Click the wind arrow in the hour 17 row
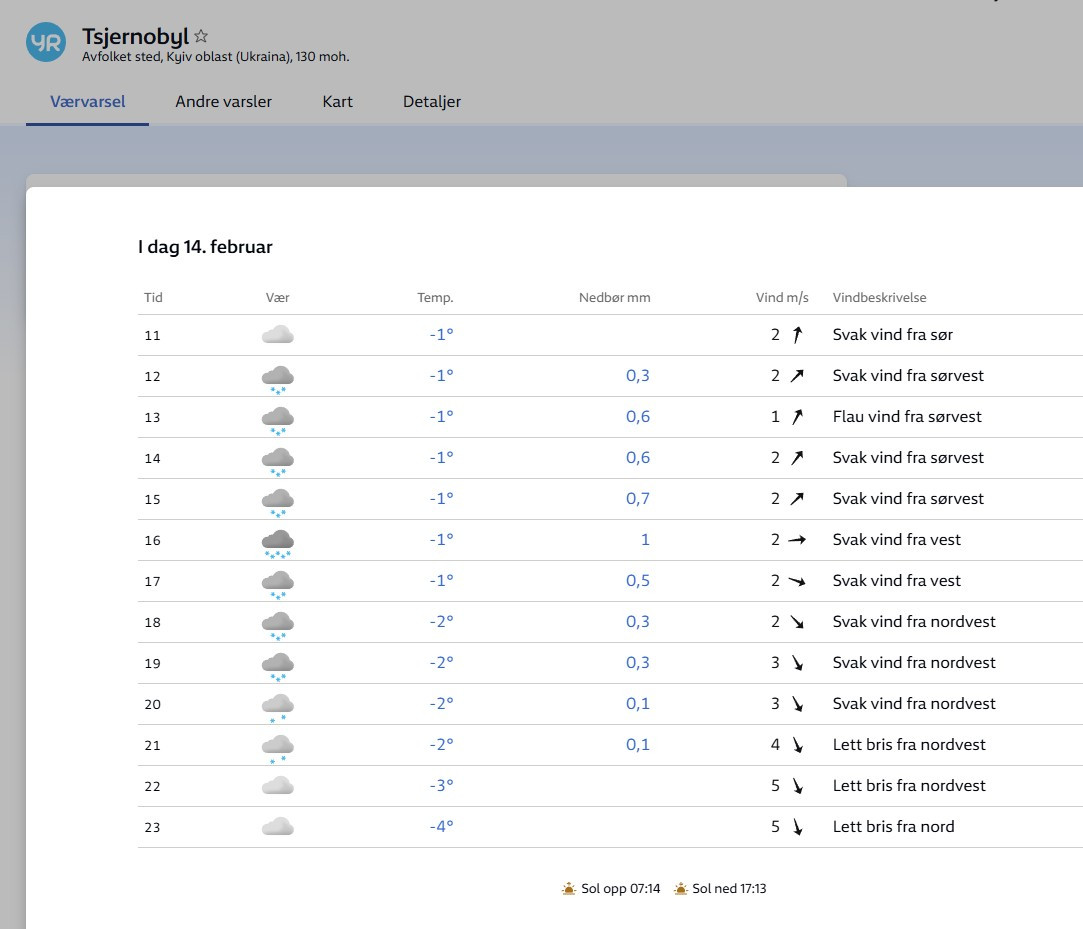Viewport: 1083px width, 929px height. pyautogui.click(x=797, y=581)
